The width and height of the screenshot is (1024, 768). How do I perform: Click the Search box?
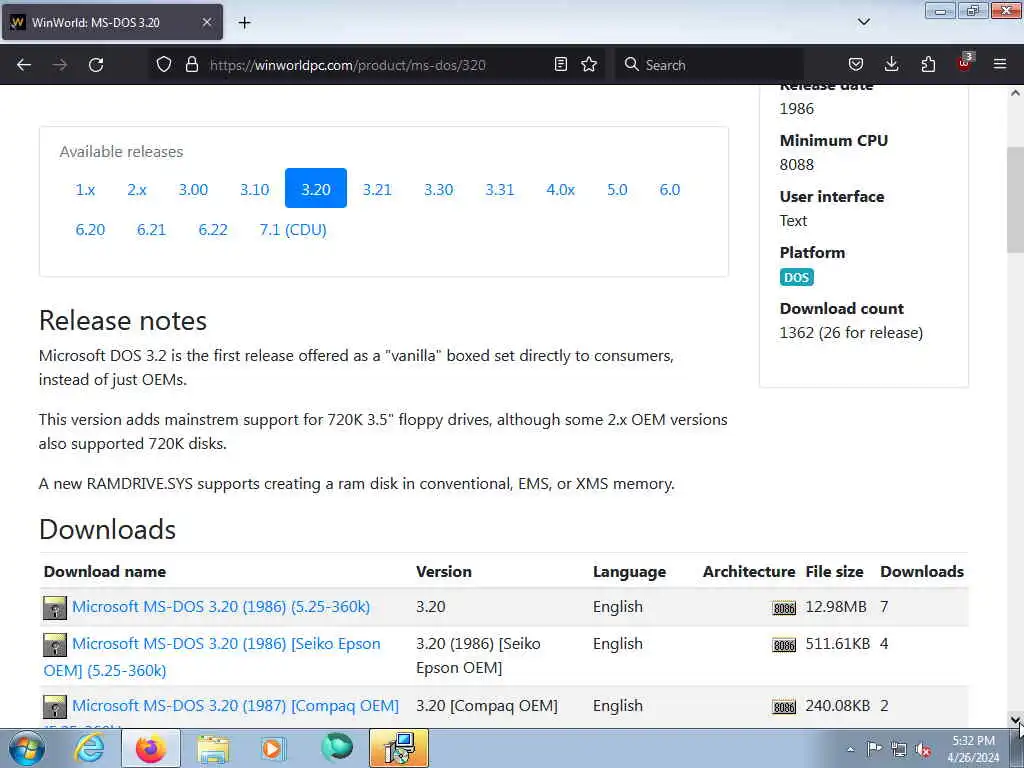[x=709, y=65]
